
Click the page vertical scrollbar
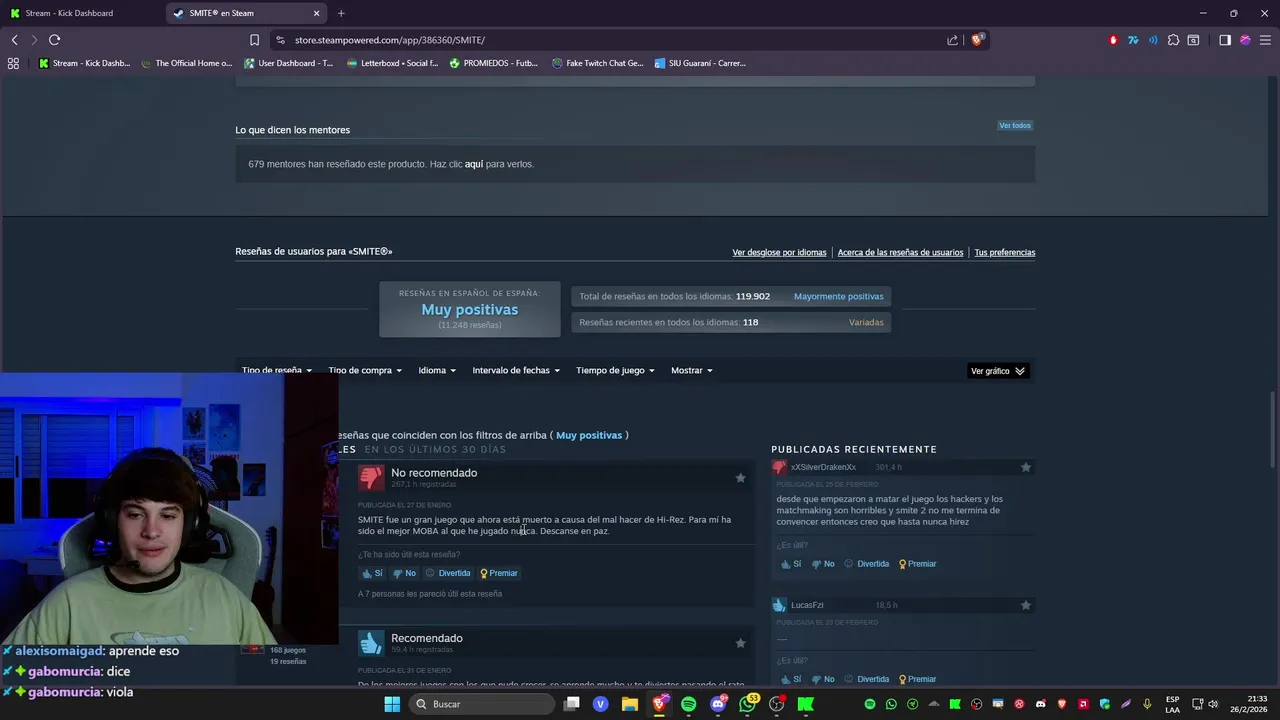point(1272,430)
